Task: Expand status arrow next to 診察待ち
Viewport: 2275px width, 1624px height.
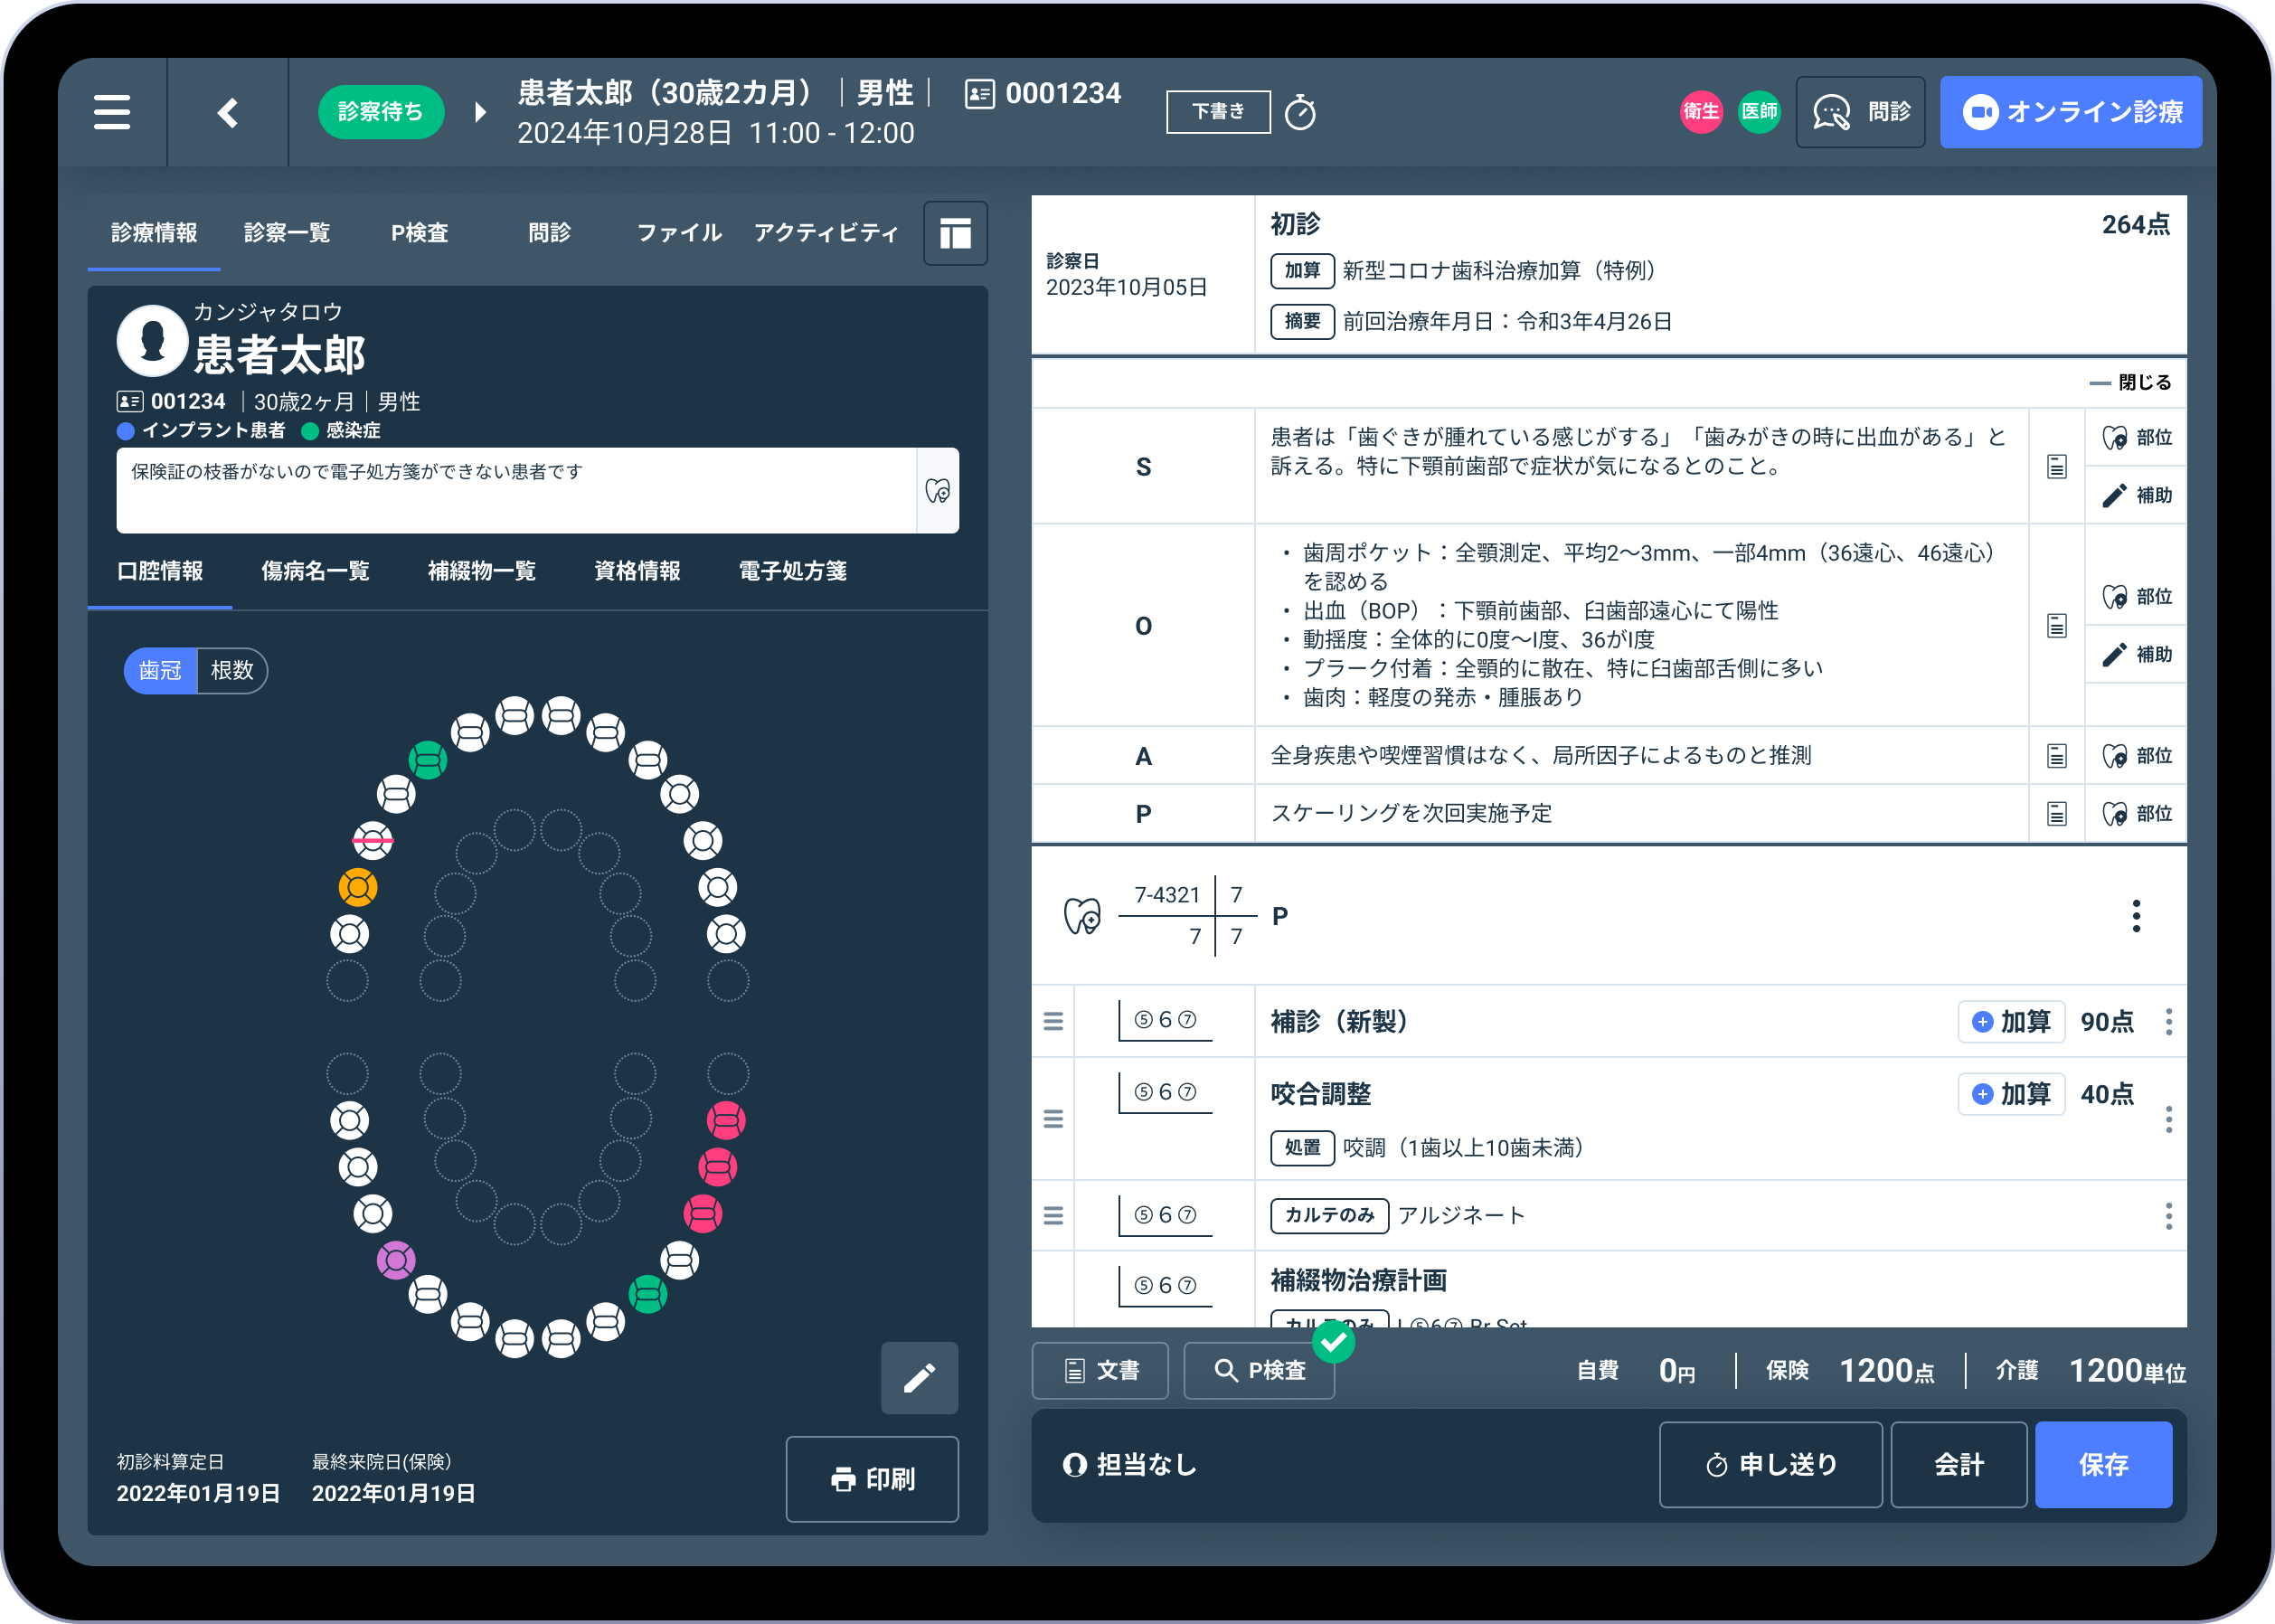Action: click(x=481, y=112)
